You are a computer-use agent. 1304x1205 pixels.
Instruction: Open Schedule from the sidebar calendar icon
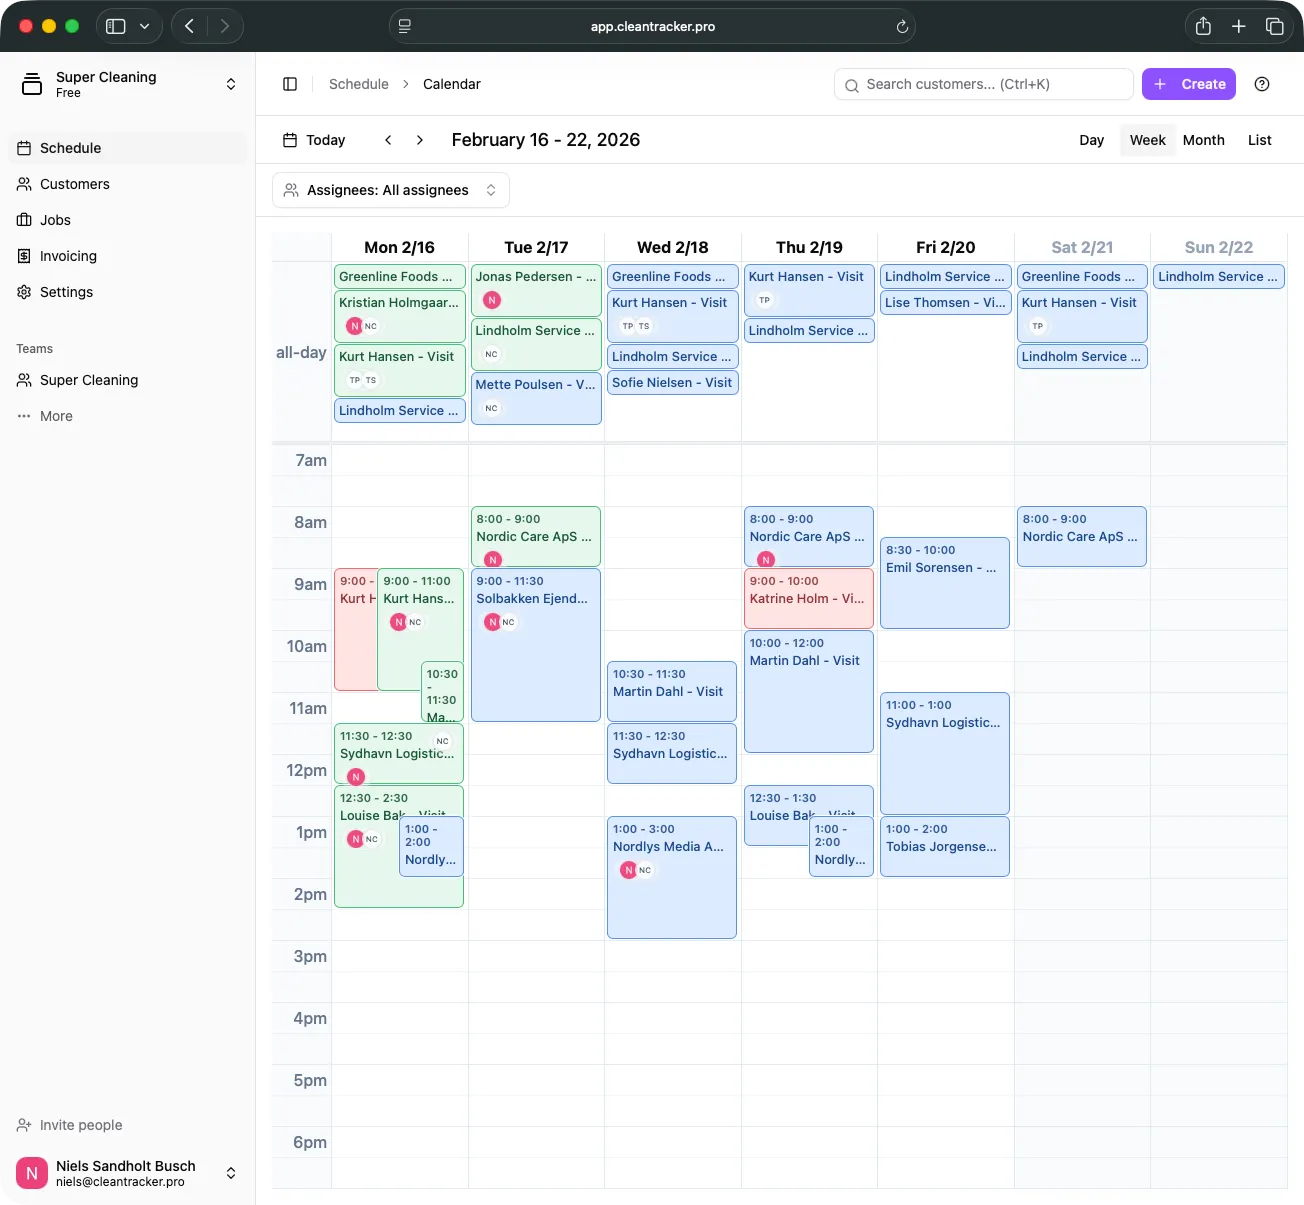coord(23,147)
